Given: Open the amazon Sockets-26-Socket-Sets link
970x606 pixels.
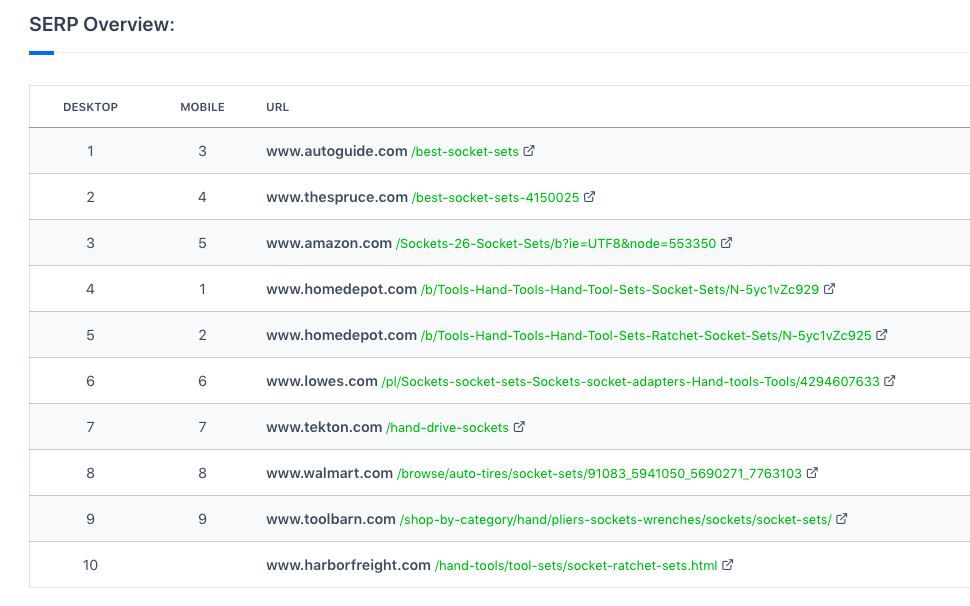Looking at the screenshot, I should pos(556,244).
